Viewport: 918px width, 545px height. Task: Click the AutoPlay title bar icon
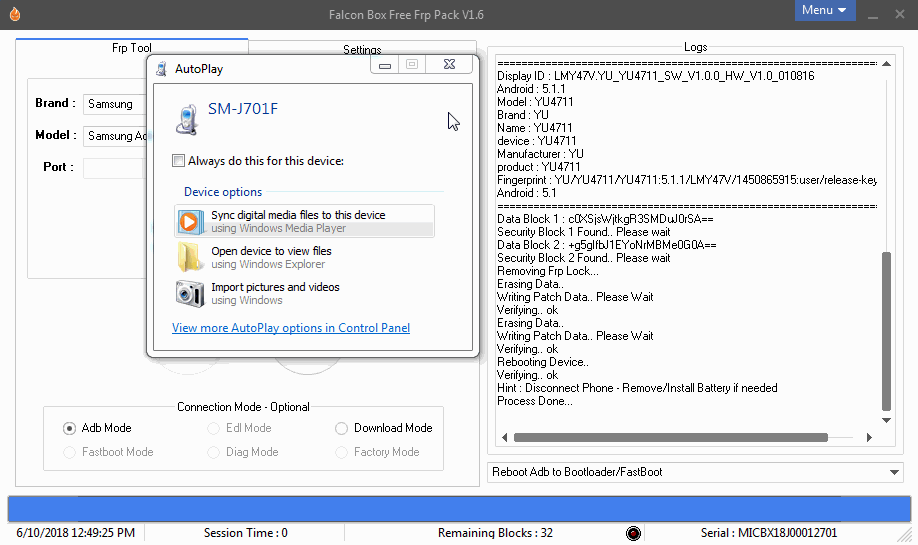coord(162,69)
